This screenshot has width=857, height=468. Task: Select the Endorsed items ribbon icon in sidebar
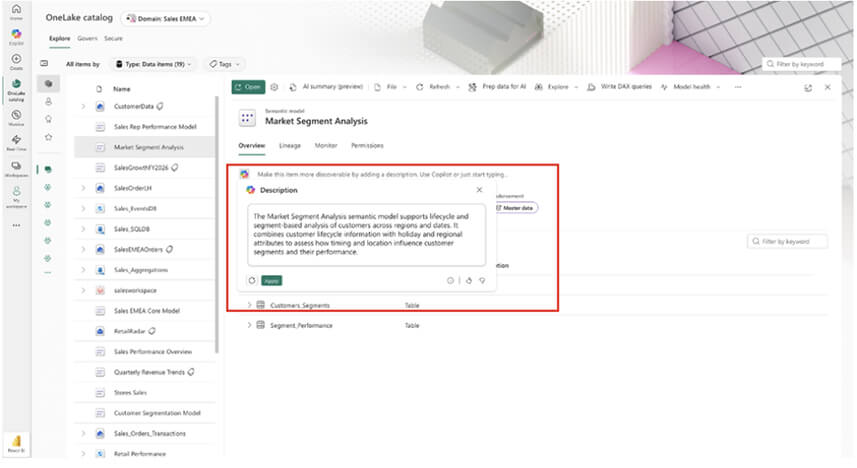48,119
